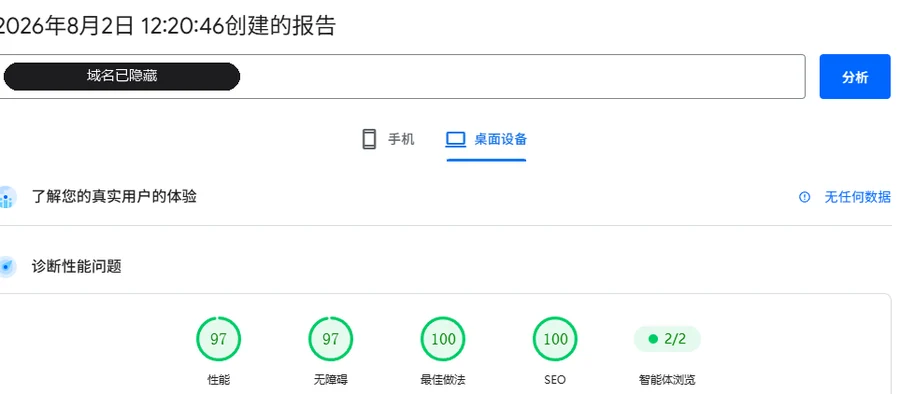Focus the URL input field
900x394 pixels.
(x=402, y=77)
